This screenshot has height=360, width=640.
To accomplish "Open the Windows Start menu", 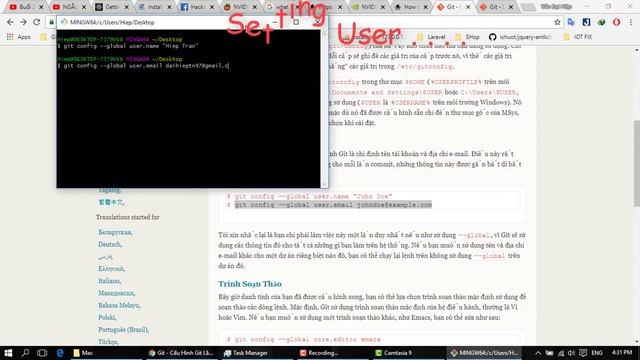I will point(8,353).
